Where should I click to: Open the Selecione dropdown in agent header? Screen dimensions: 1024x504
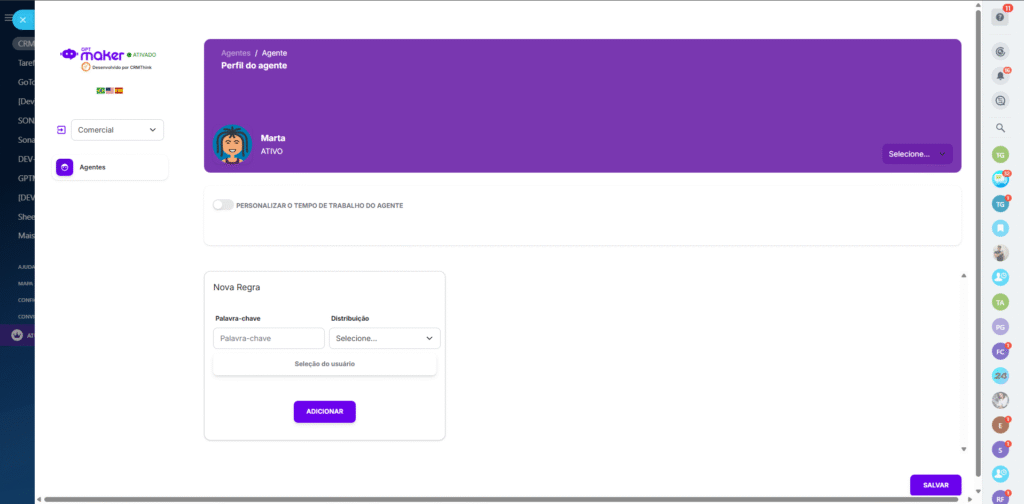coord(917,154)
